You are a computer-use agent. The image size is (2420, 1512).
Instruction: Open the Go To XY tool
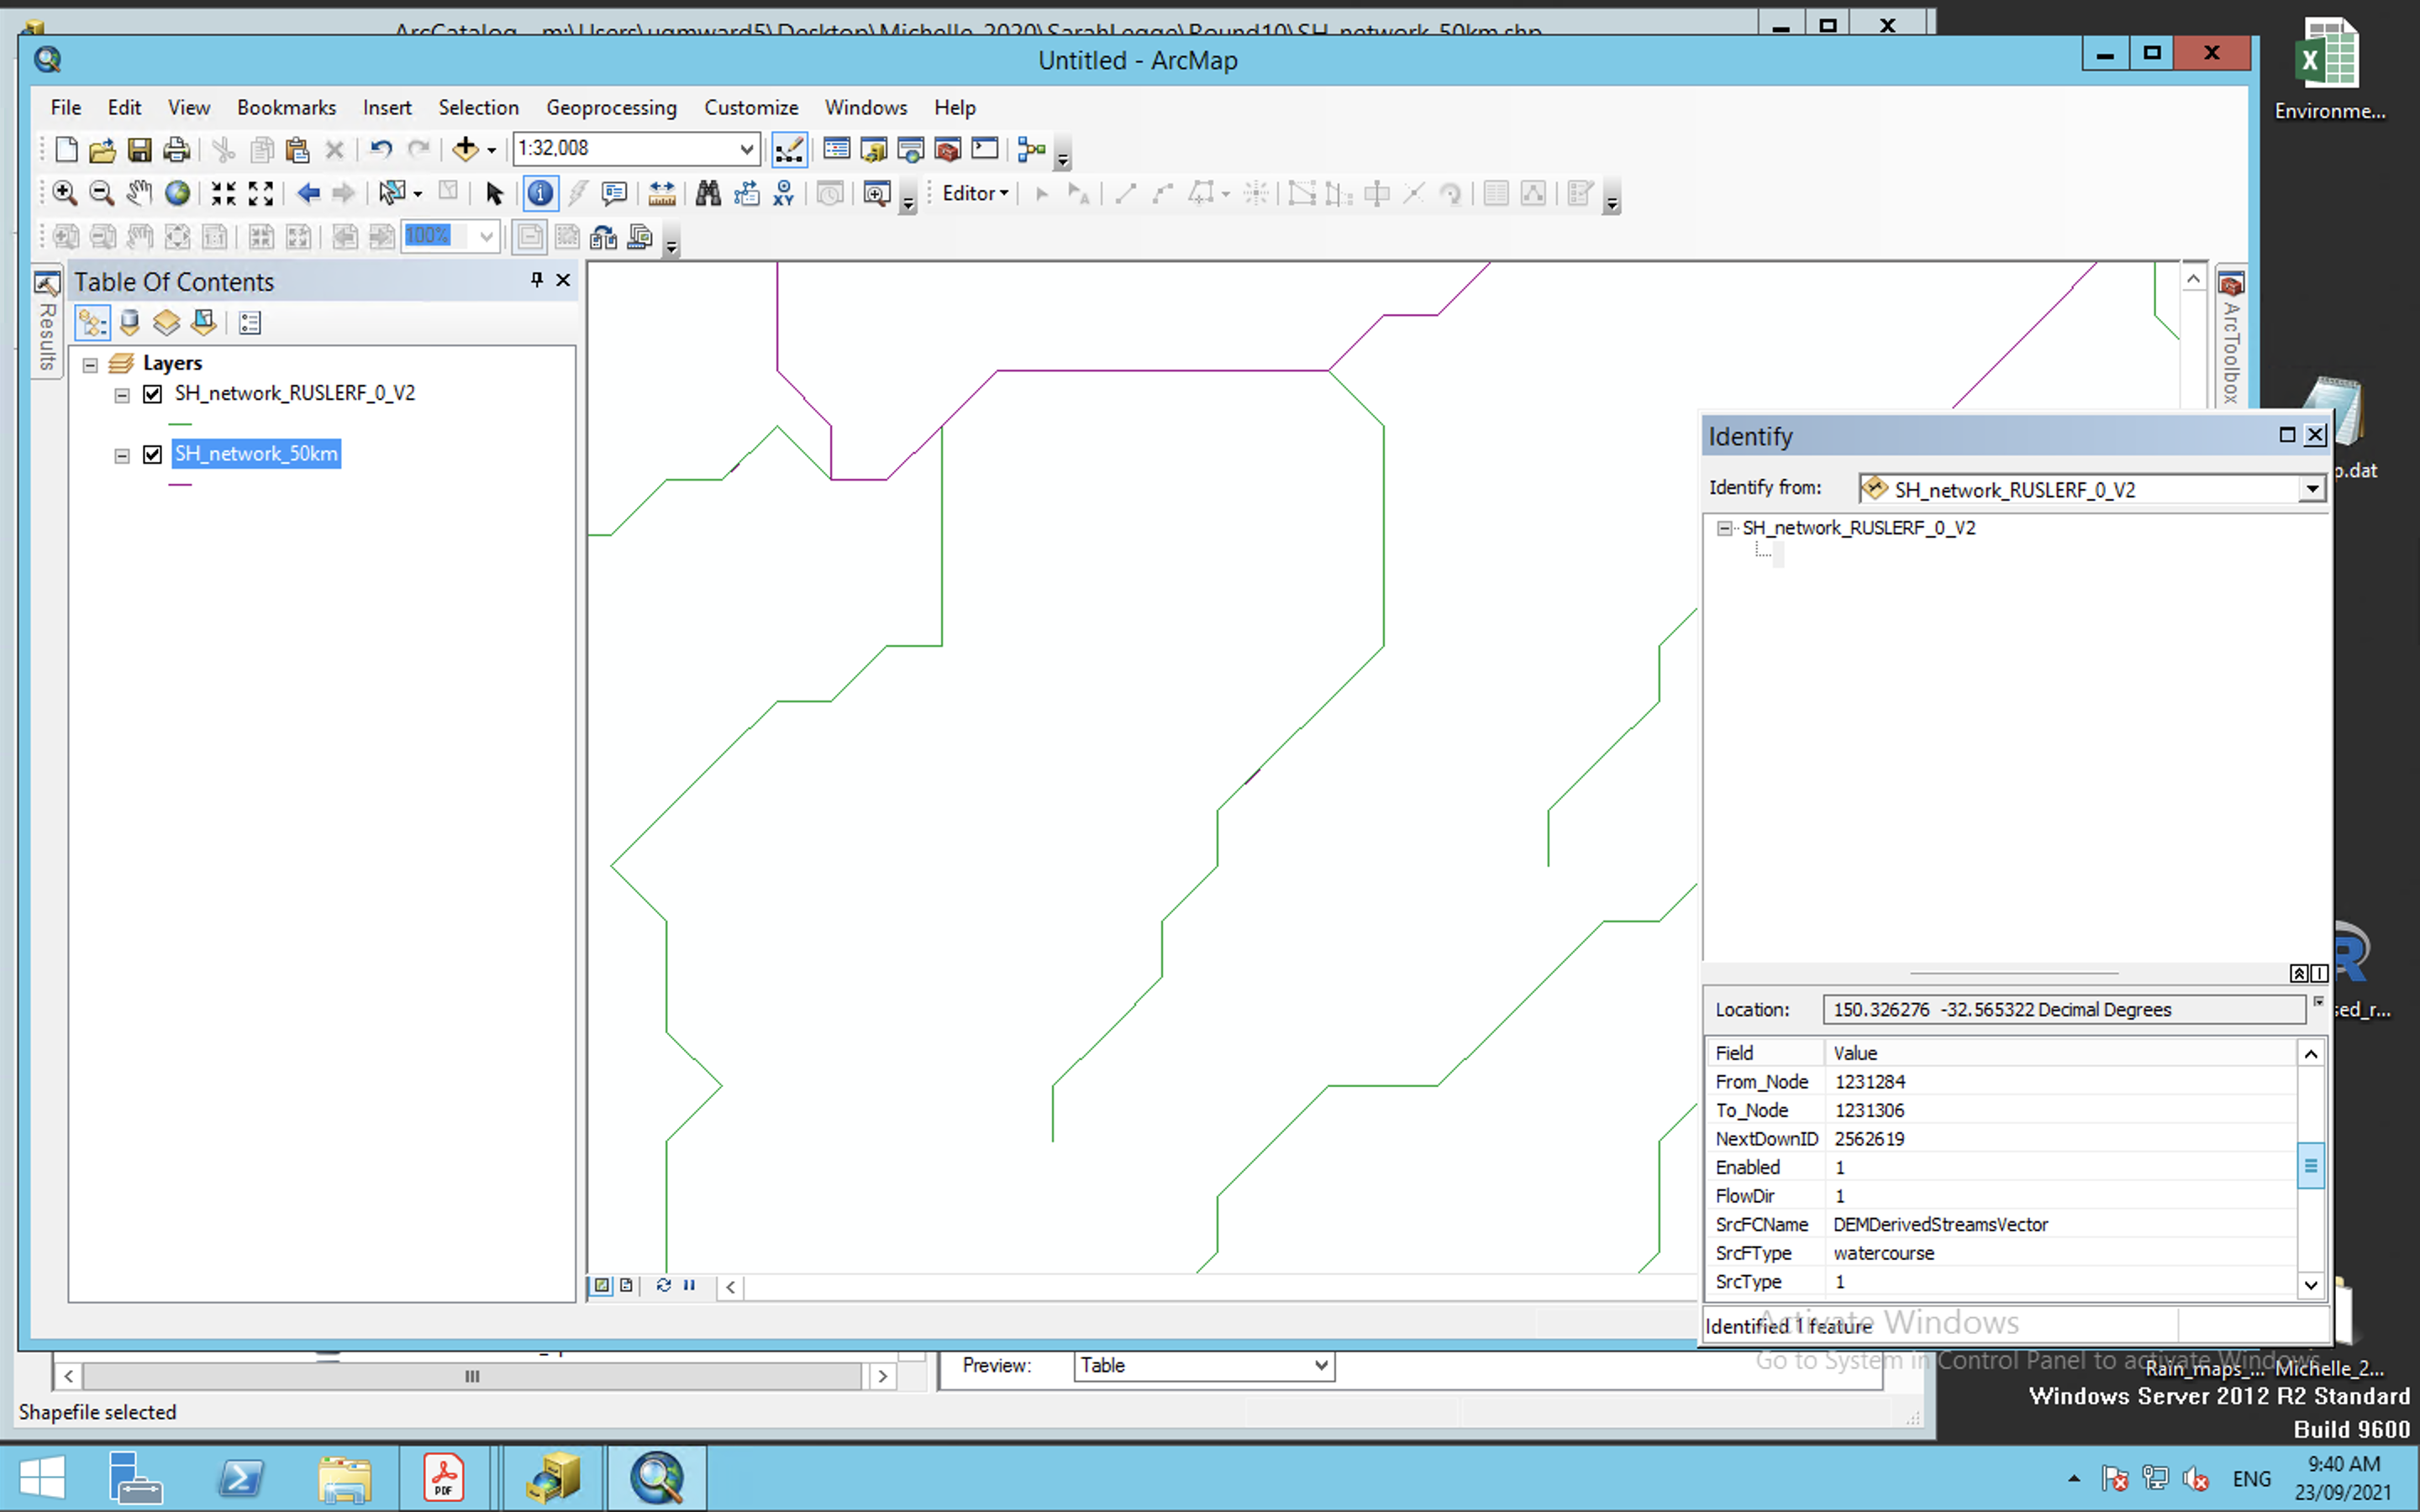pos(783,193)
